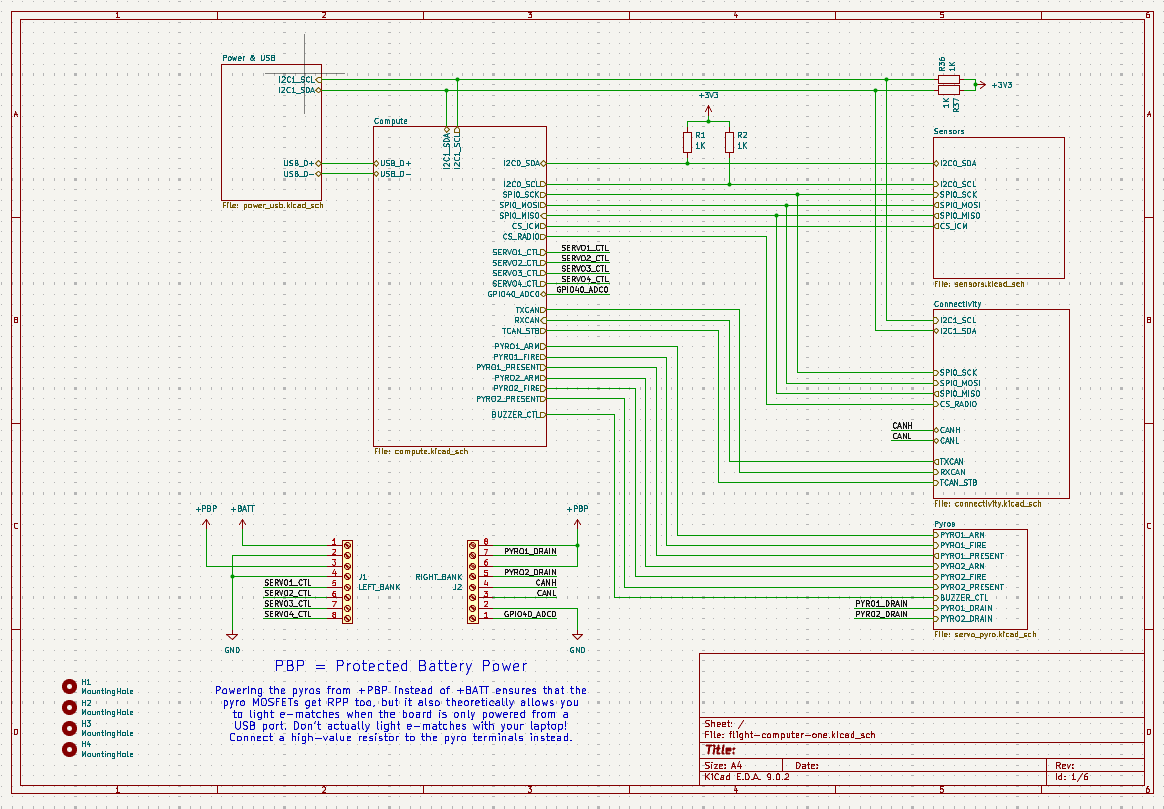
Task: Select the "PBP = Protected Battery Power" heading text
Action: click(x=401, y=666)
